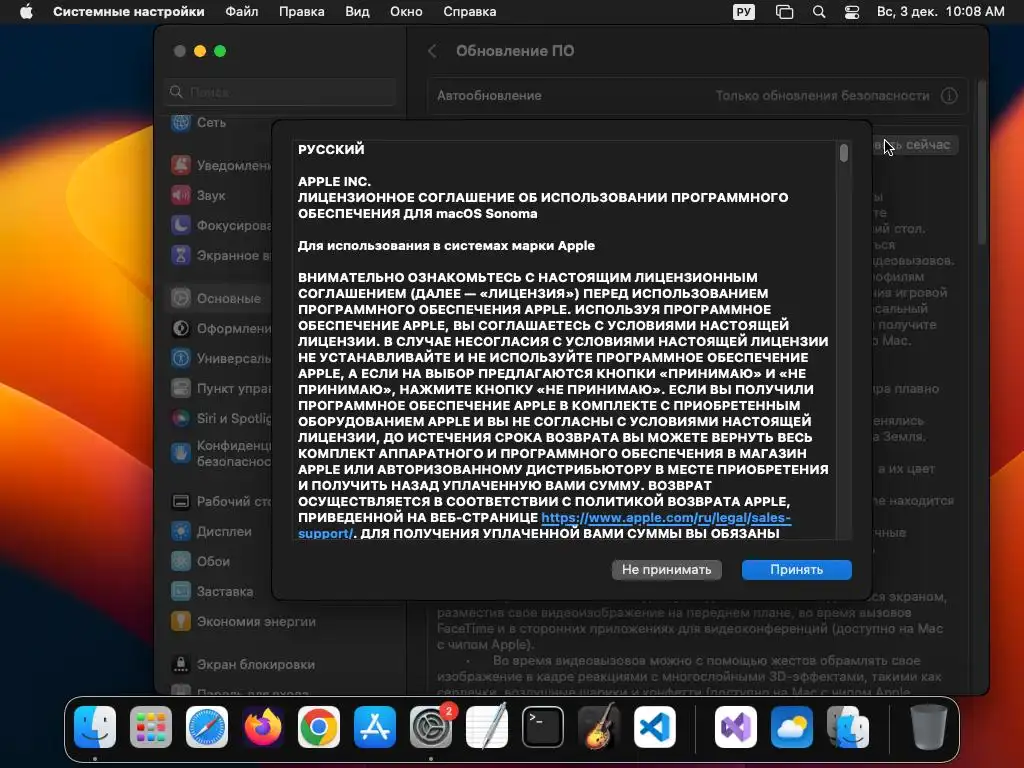Open Звук speaker icon in sidebar
The image size is (1024, 768).
point(181,195)
